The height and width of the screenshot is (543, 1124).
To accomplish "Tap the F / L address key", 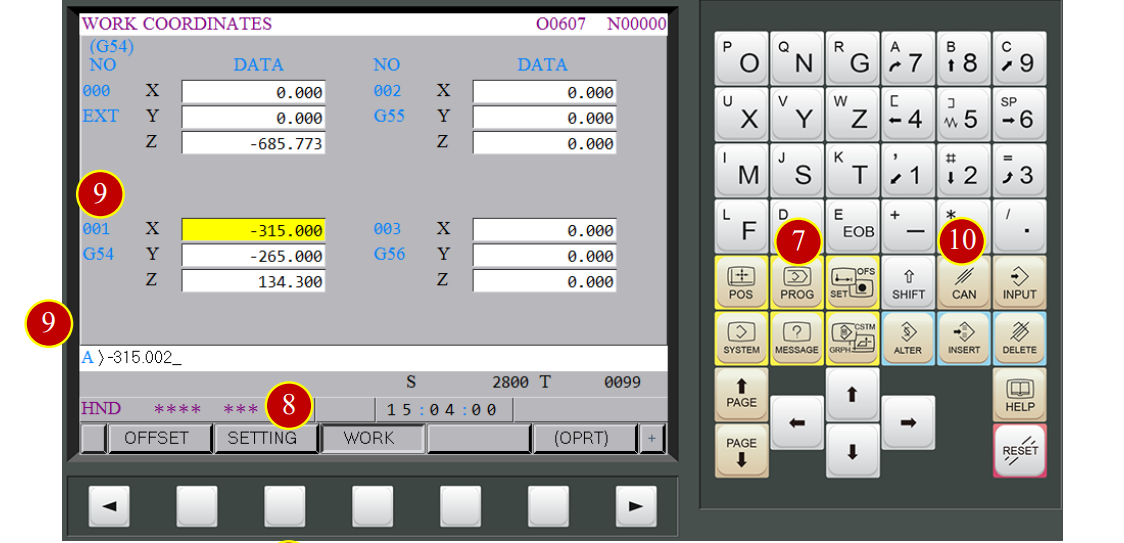I will [741, 227].
